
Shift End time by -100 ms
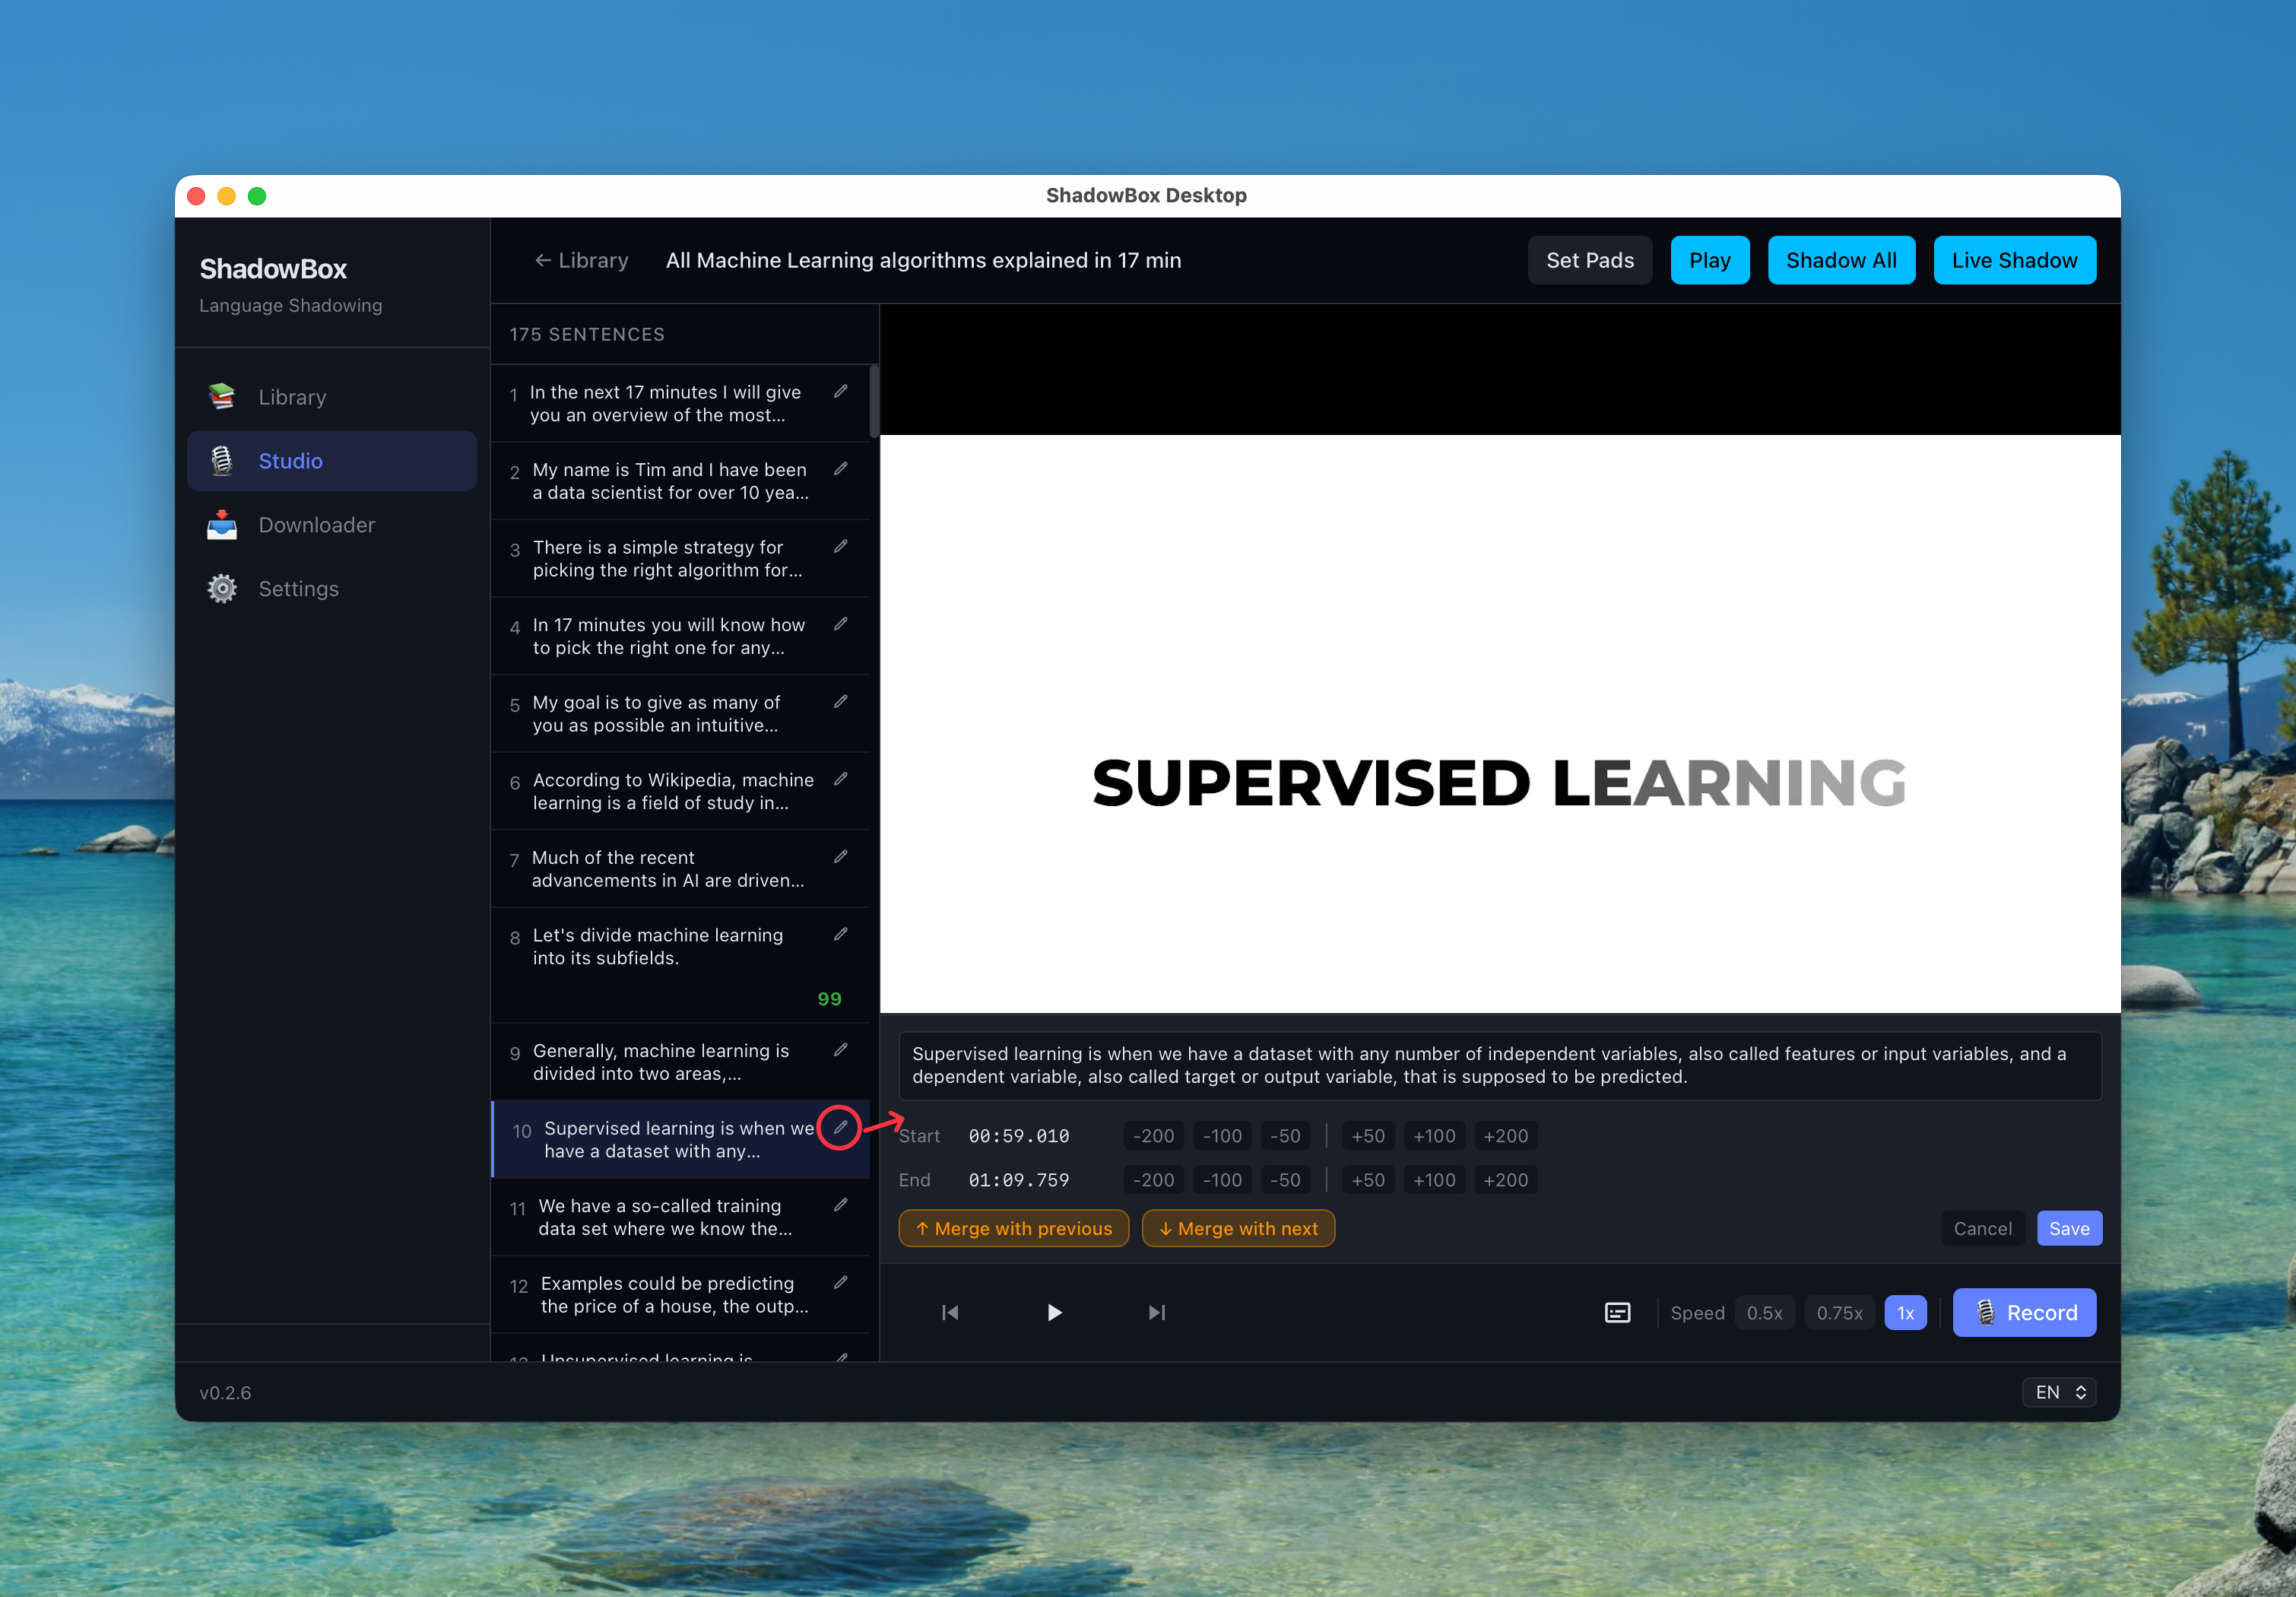click(1222, 1180)
